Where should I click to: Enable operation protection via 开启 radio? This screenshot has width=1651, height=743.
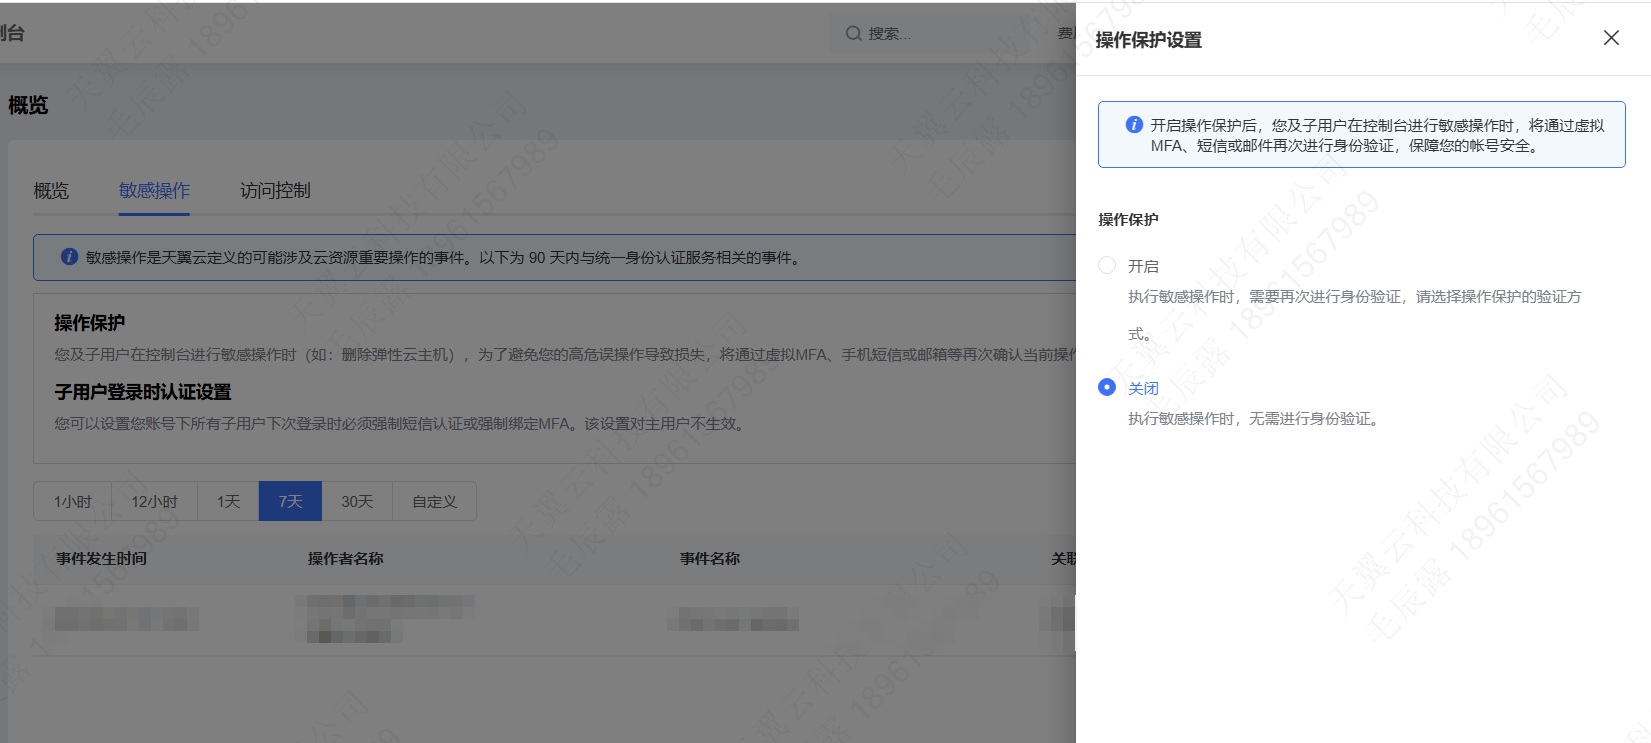point(1107,265)
